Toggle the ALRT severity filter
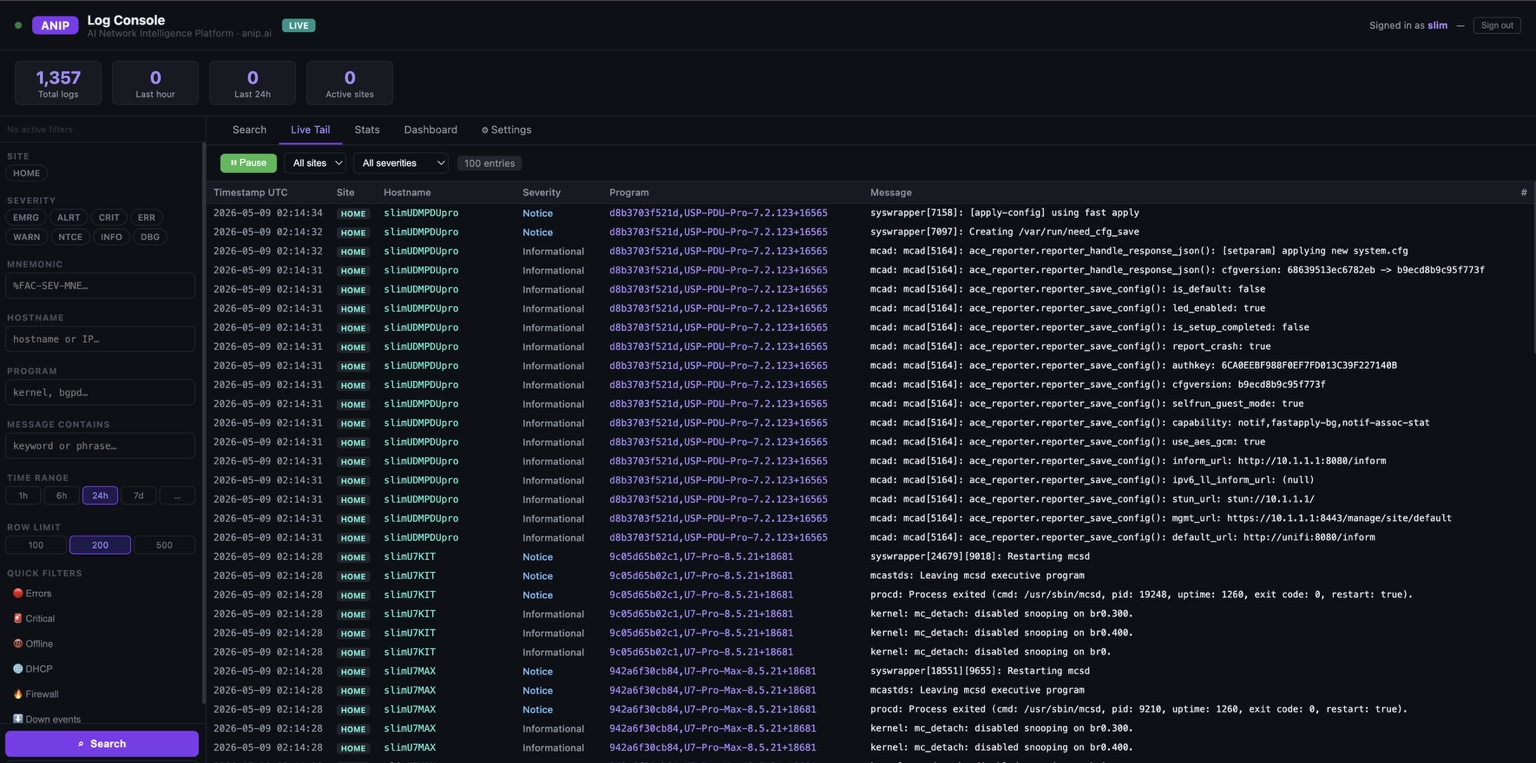The width and height of the screenshot is (1536, 763). click(x=68, y=217)
